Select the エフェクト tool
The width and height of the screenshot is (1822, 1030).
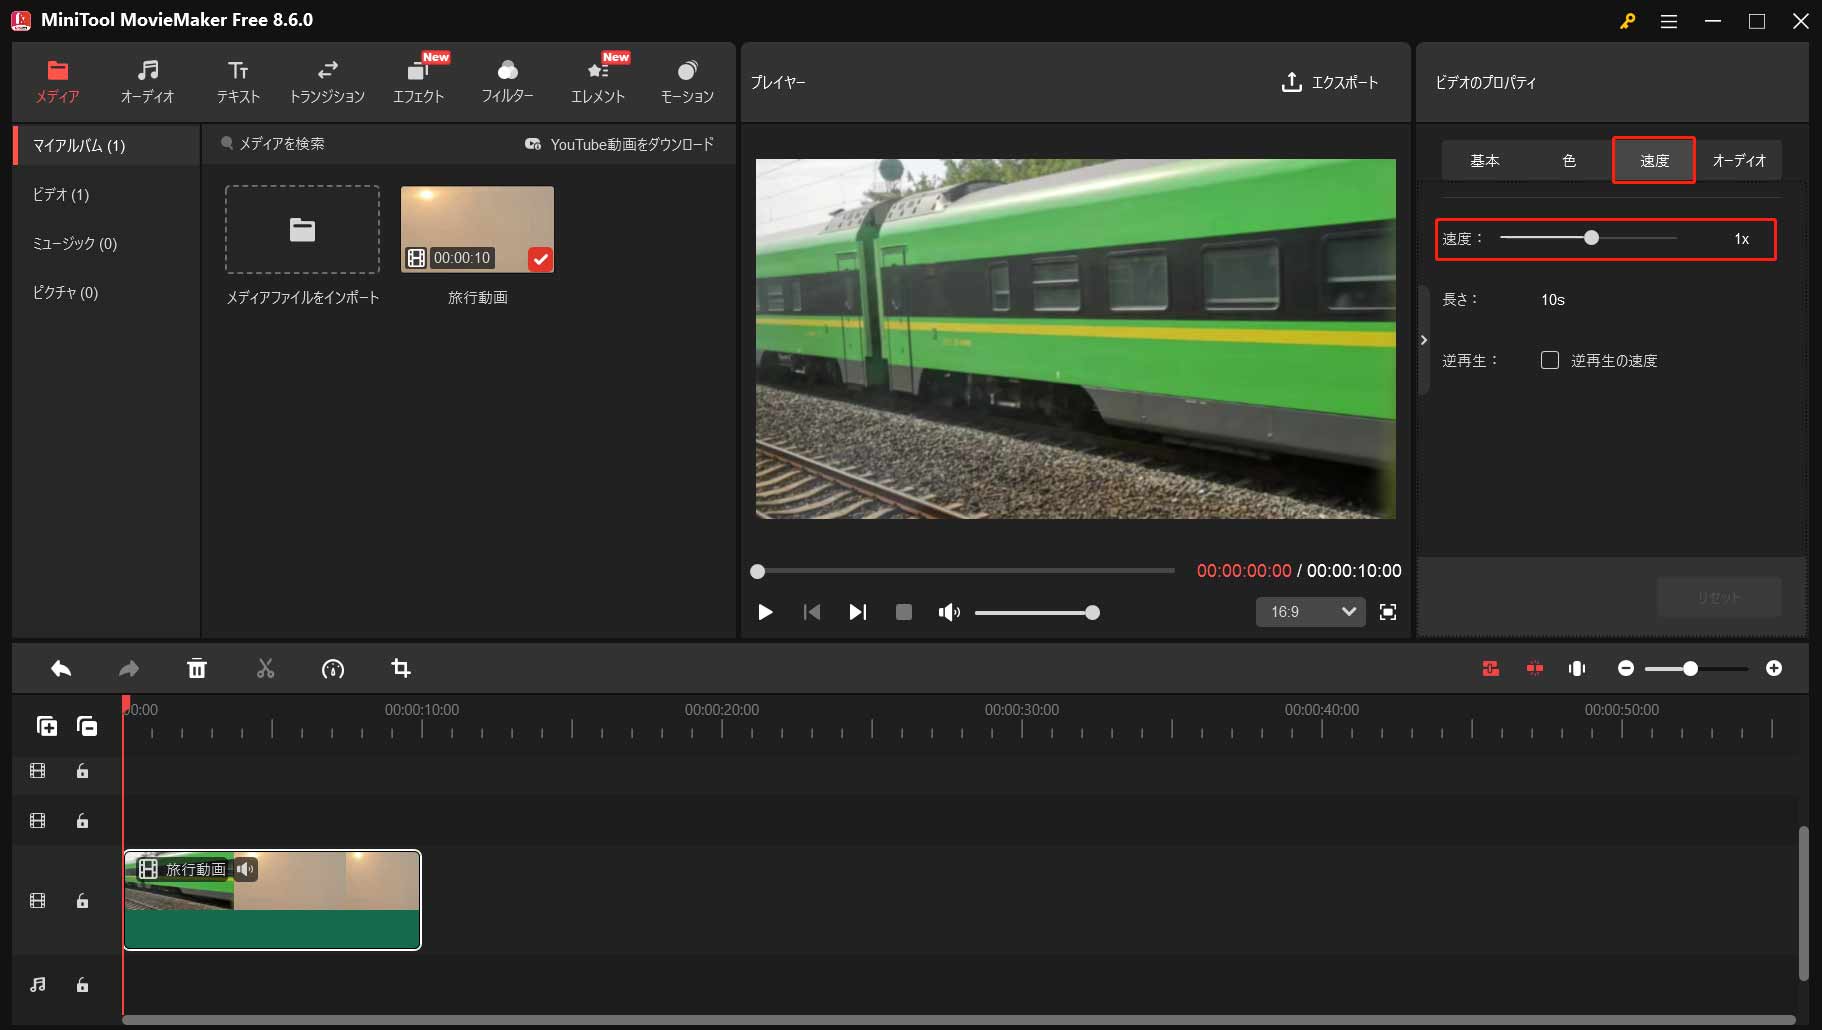[x=418, y=80]
